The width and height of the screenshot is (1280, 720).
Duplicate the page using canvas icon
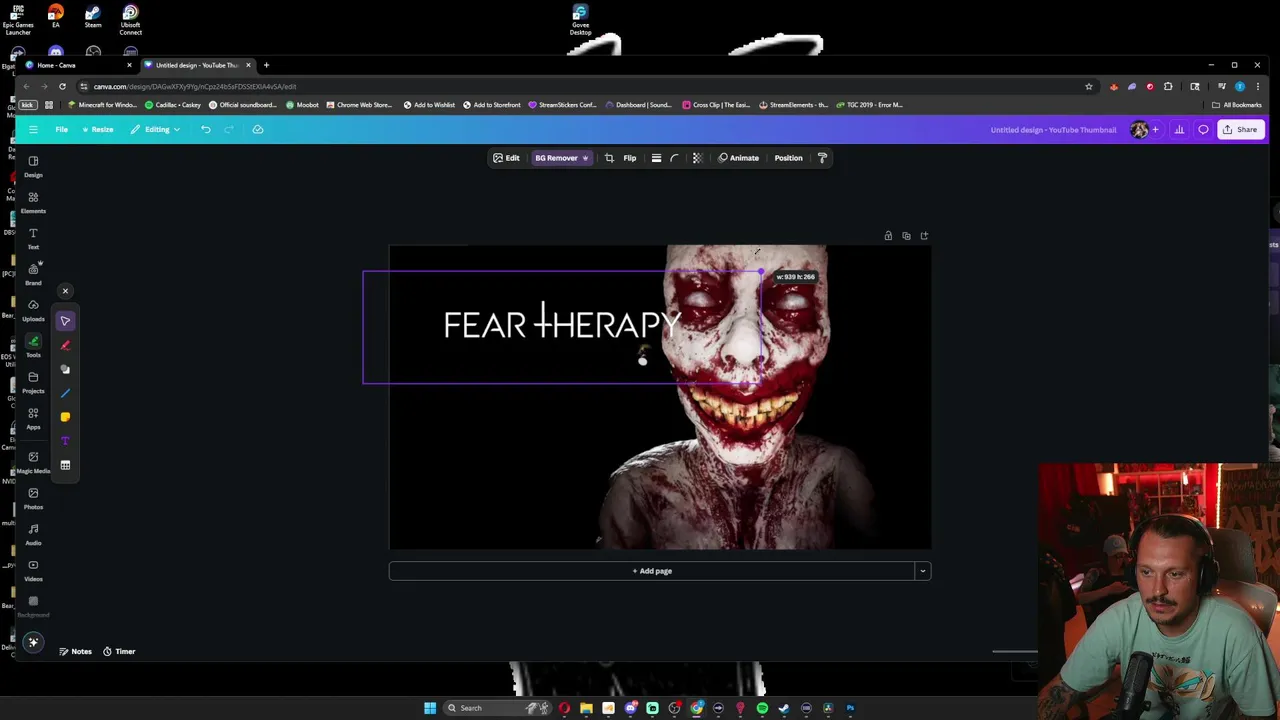click(906, 236)
